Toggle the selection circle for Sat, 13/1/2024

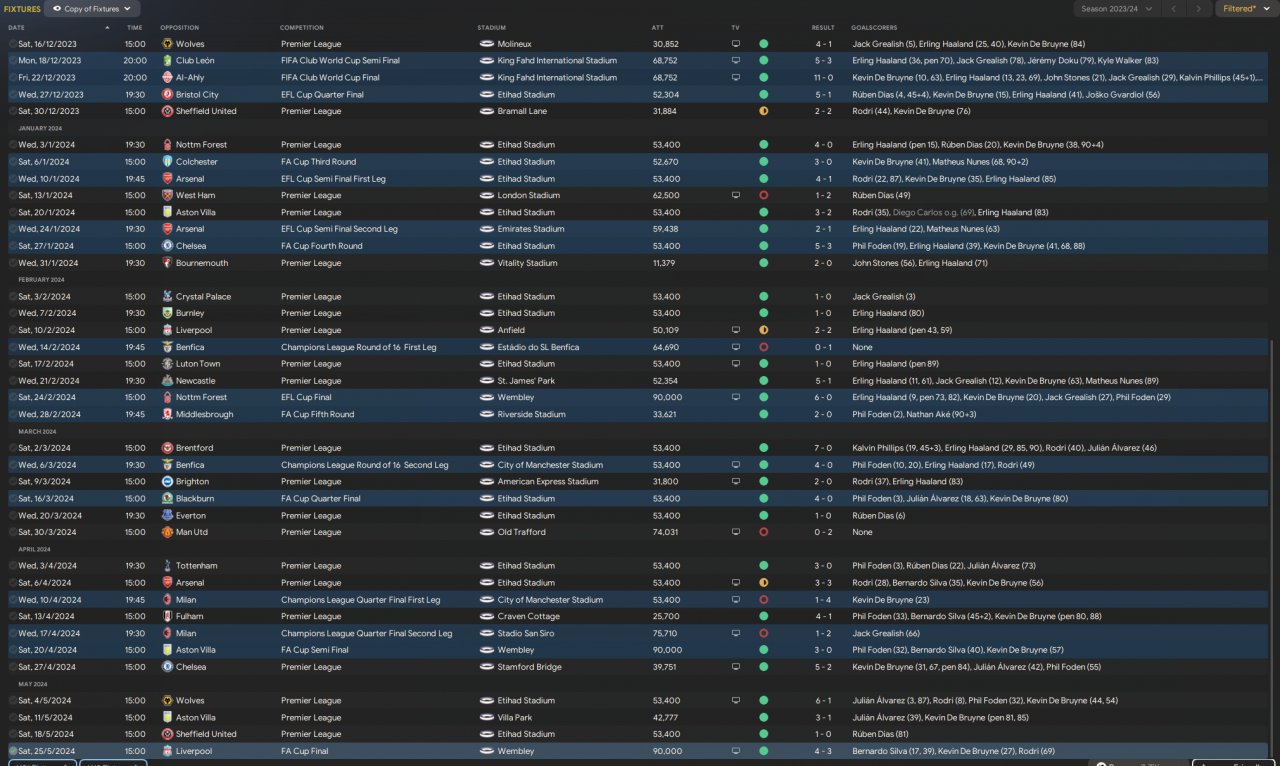click(x=12, y=196)
